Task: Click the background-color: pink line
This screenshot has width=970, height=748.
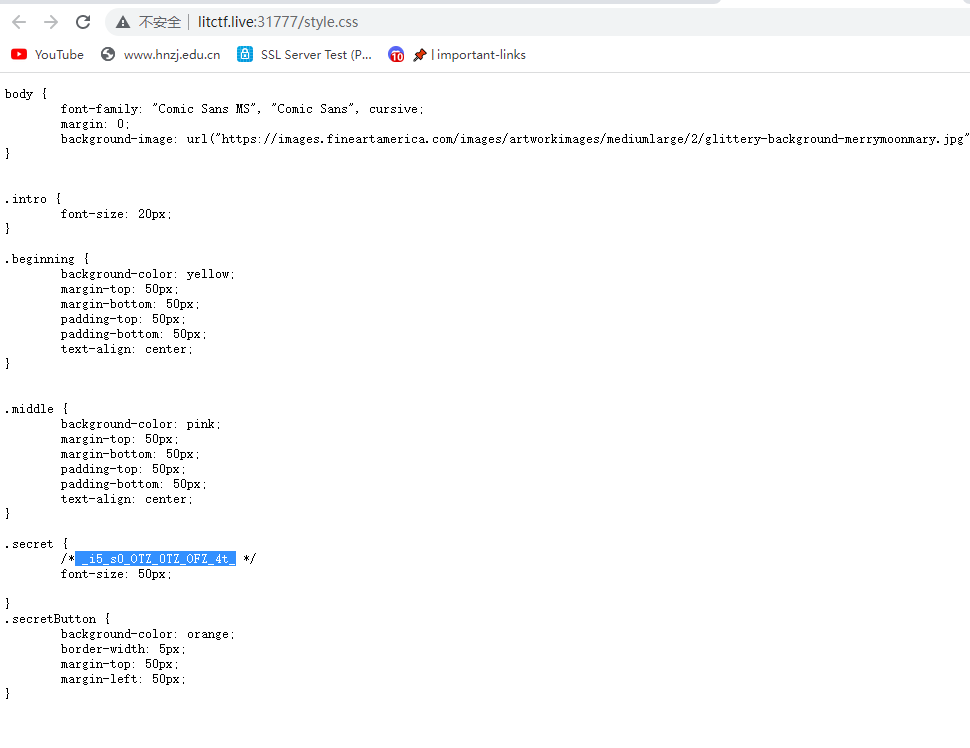Action: (140, 424)
